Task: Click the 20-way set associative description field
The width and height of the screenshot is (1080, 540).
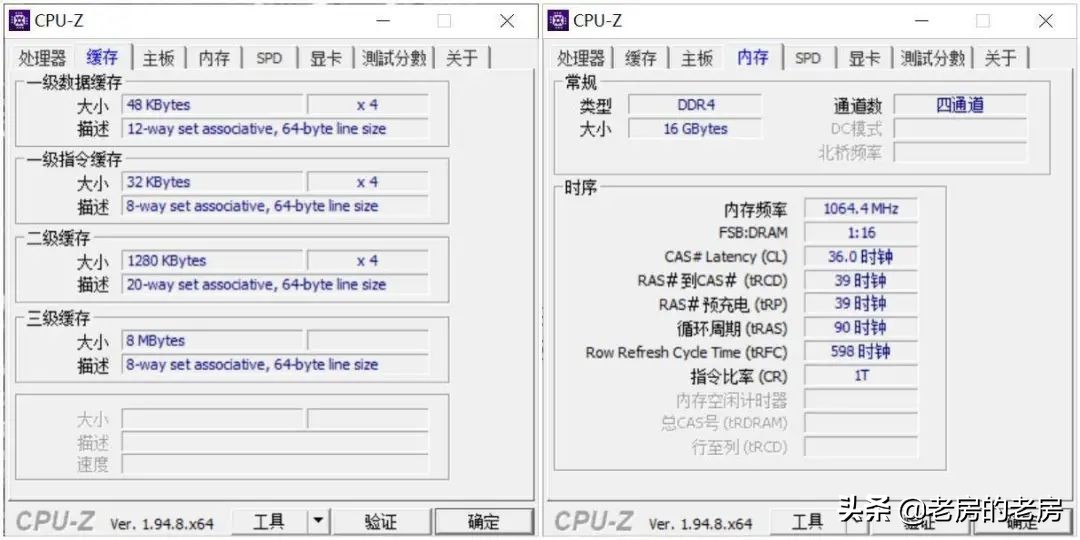Action: click(x=275, y=284)
